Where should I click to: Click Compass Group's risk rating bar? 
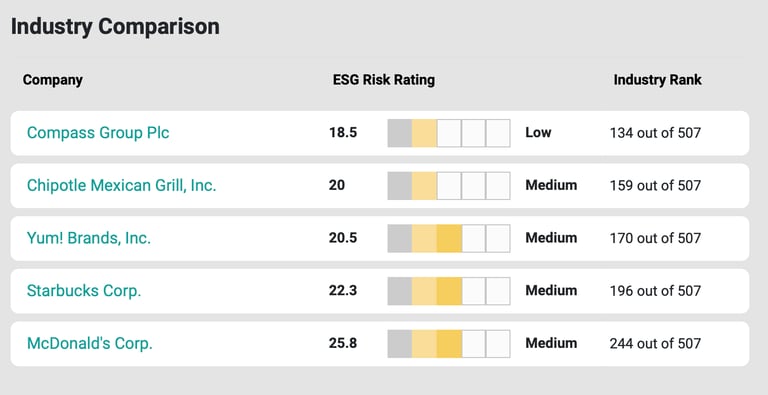tap(449, 133)
